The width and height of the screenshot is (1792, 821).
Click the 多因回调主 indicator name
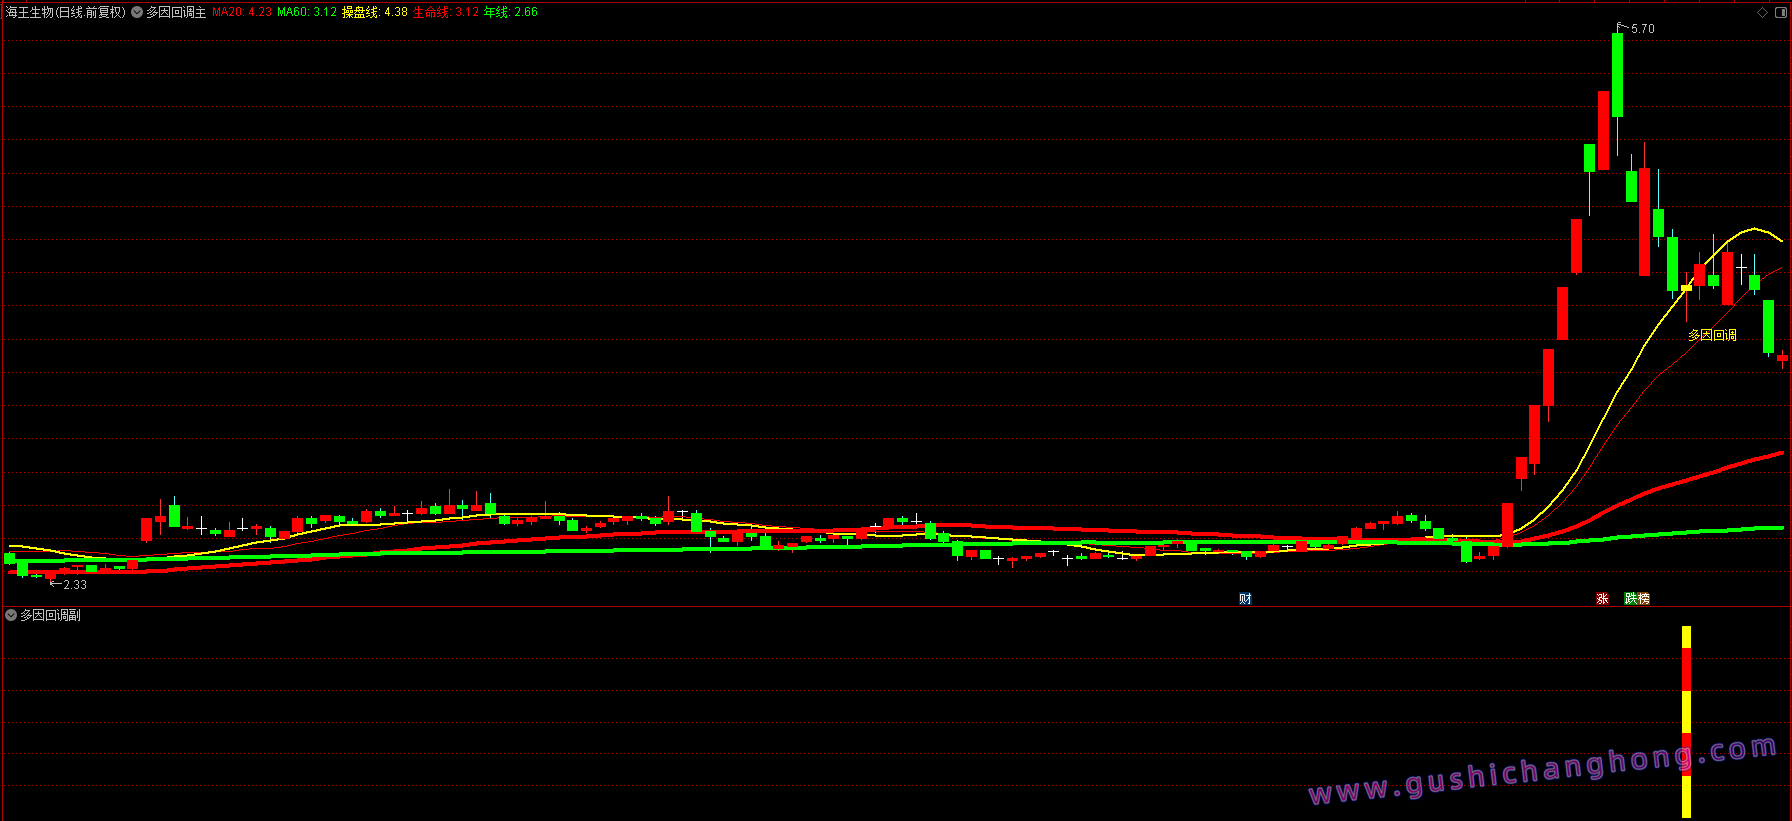176,12
